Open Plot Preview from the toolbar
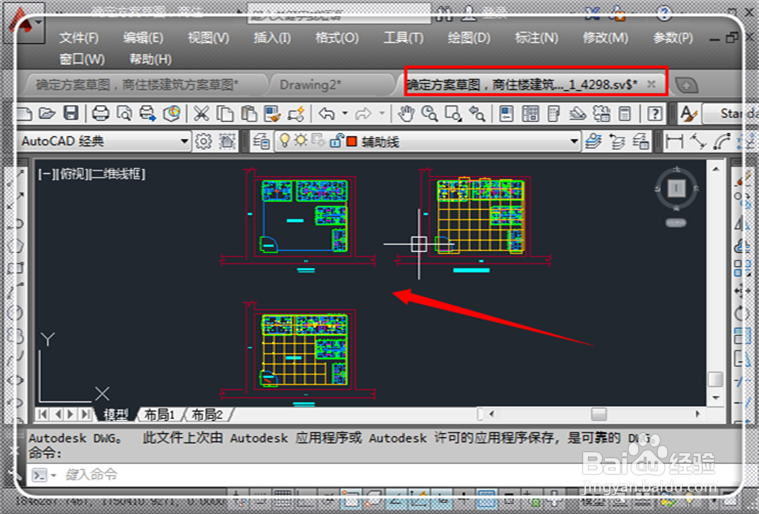 124,114
